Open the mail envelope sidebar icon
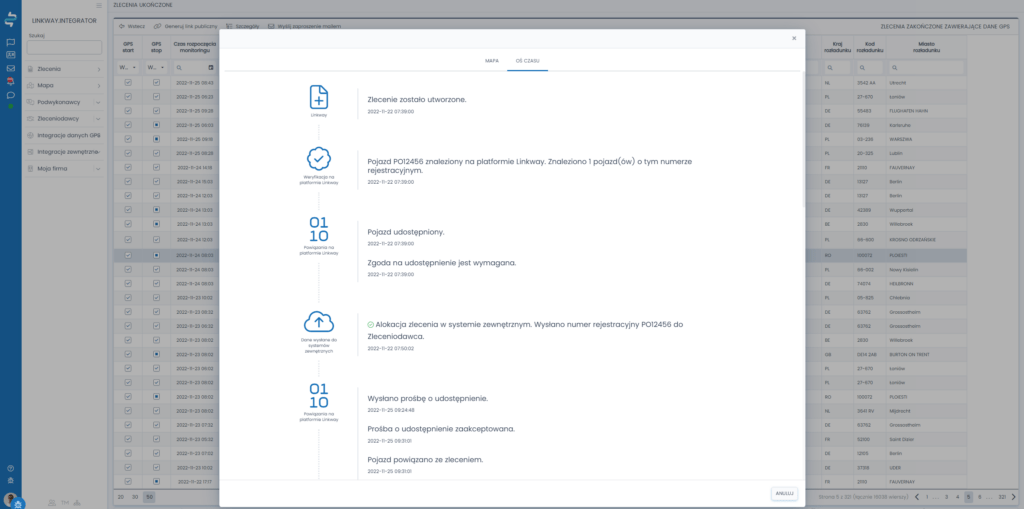1024x509 pixels. coord(10,68)
